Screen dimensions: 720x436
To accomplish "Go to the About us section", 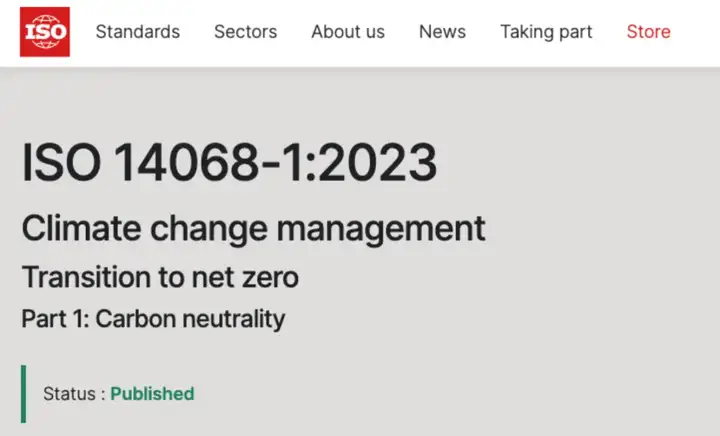I will point(348,32).
